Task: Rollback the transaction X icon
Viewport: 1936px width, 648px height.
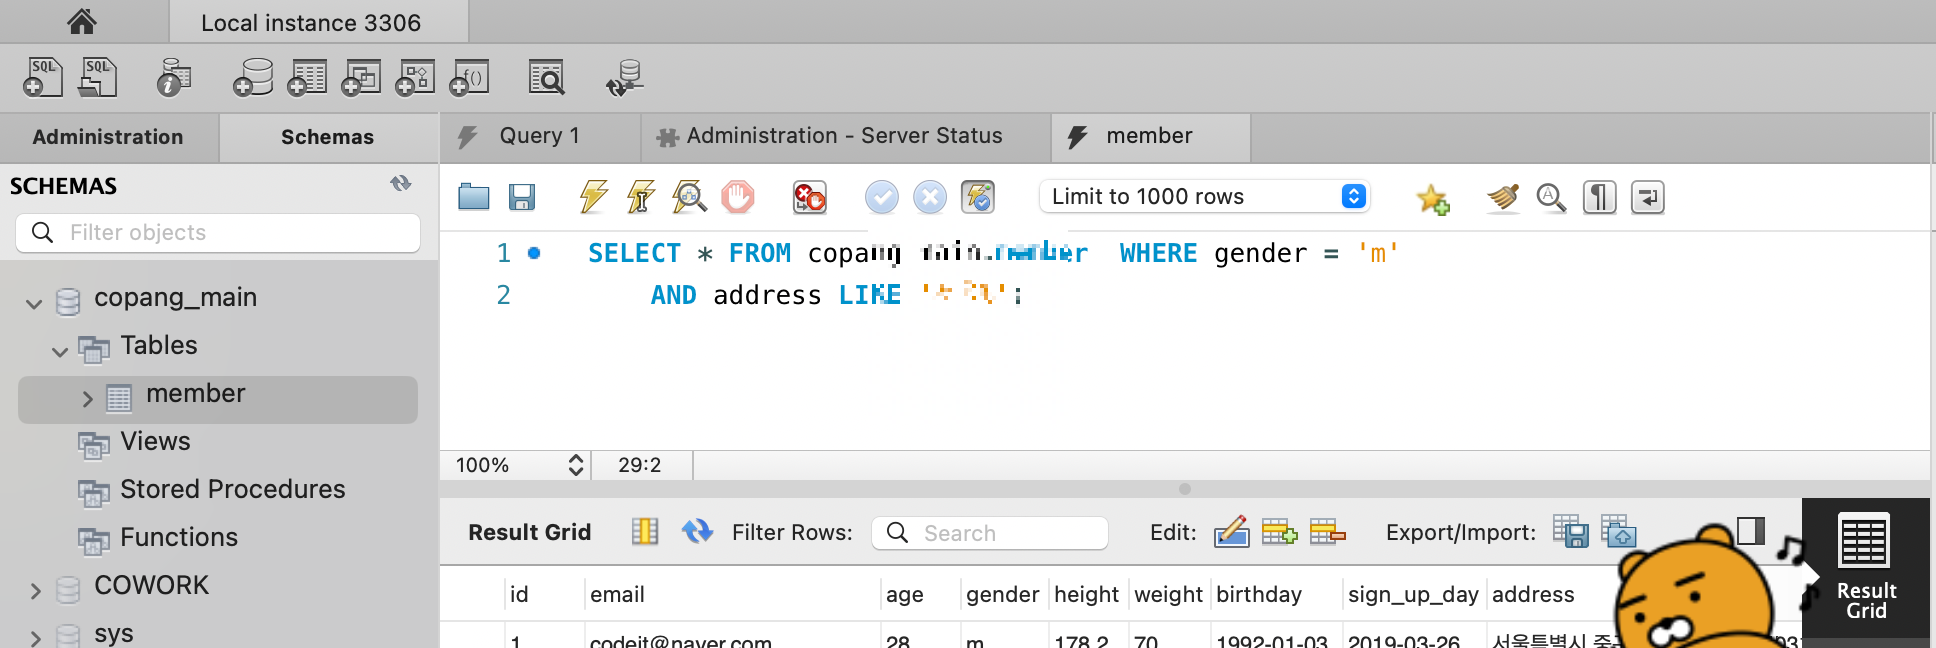Action: pos(930,197)
